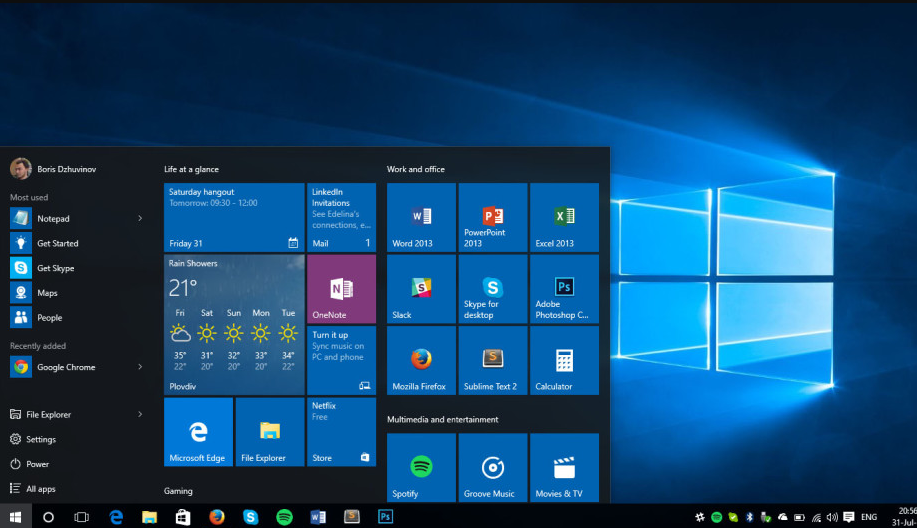Open Spotify from the taskbar
Viewport: 917px width, 528px height.
pos(284,517)
